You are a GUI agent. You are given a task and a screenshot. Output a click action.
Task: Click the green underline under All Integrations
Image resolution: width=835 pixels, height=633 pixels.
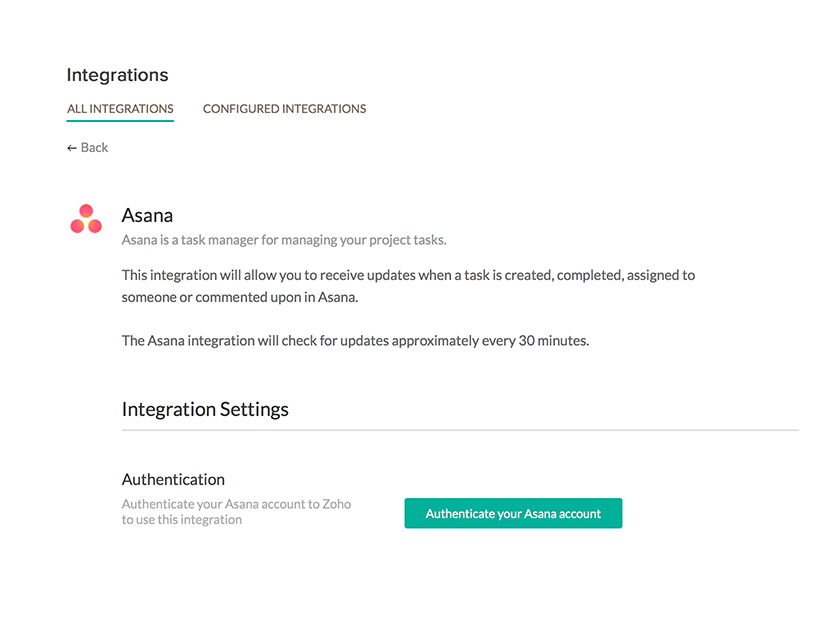120,121
